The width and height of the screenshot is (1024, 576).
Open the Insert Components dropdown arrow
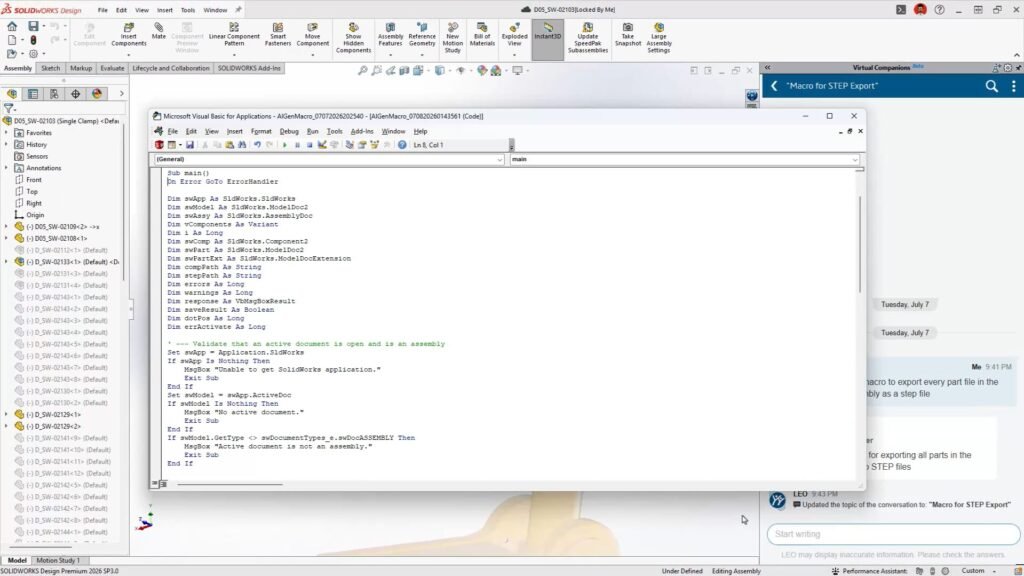129,55
